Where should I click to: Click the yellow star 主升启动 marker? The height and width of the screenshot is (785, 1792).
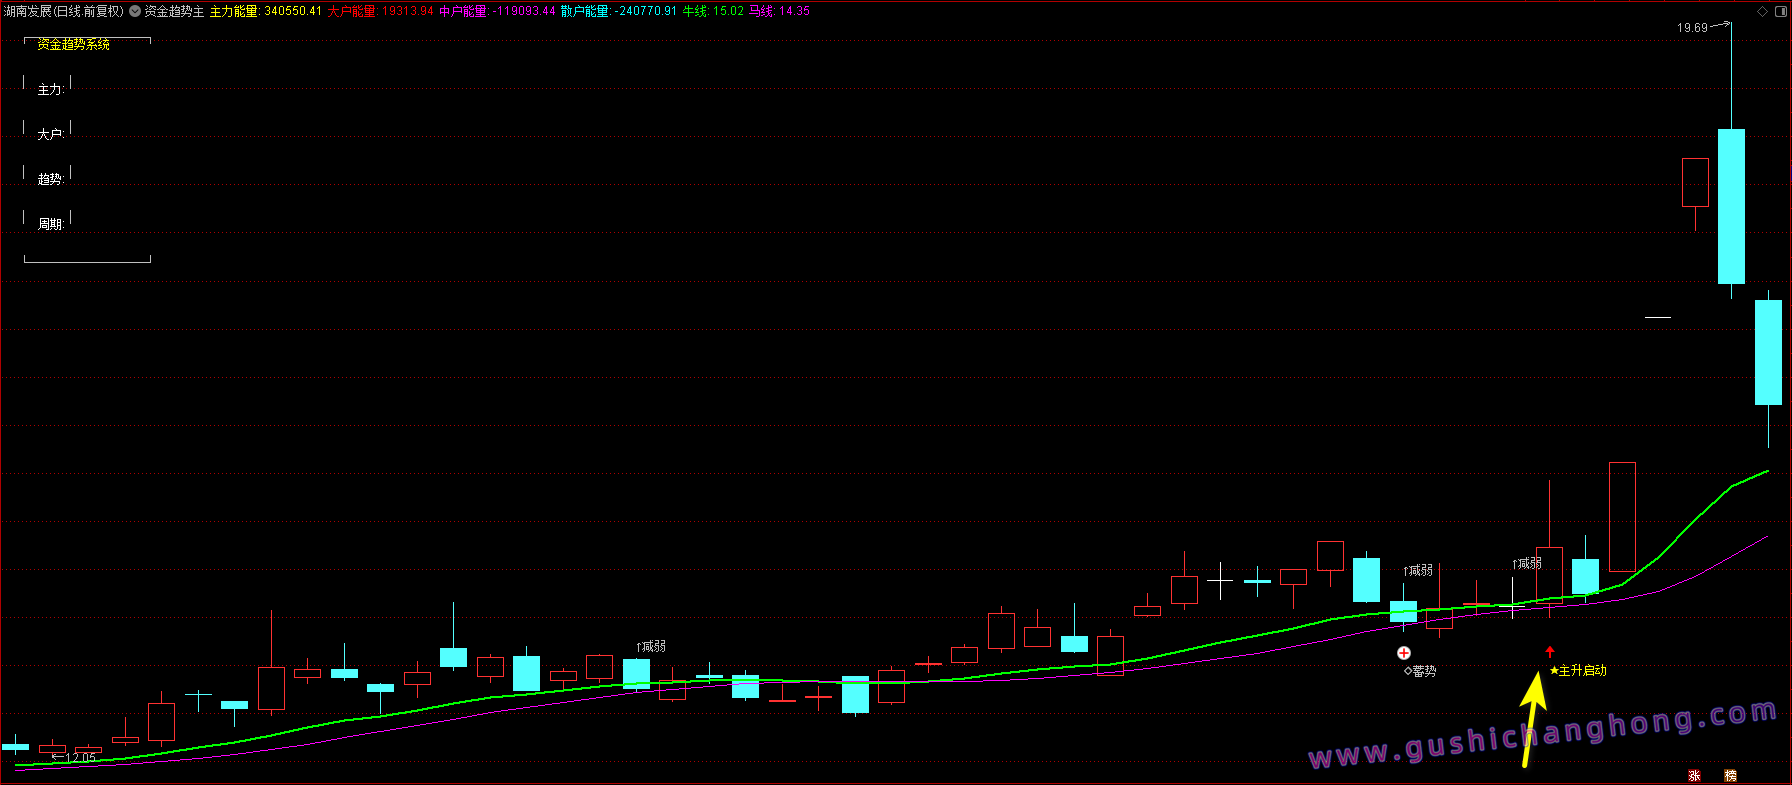coord(1578,671)
